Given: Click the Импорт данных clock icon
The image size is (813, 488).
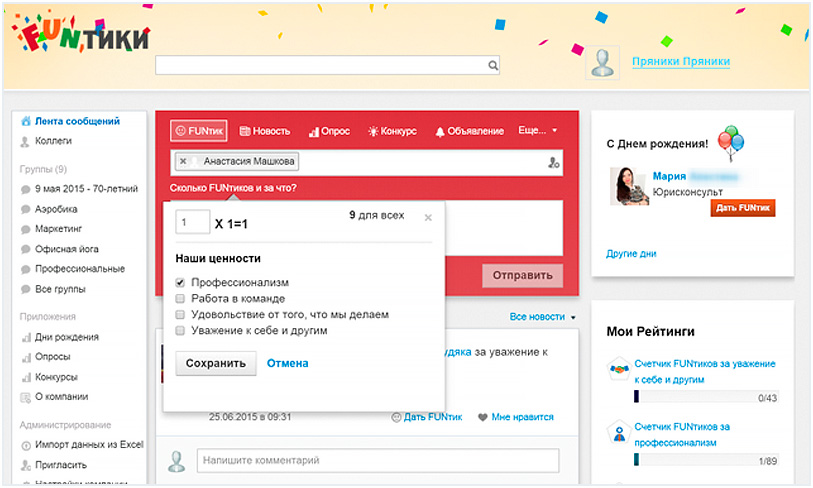Looking at the screenshot, I should [x=25, y=445].
